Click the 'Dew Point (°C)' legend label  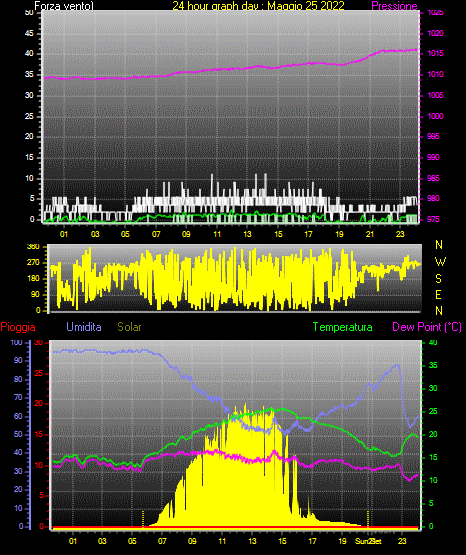click(x=427, y=327)
